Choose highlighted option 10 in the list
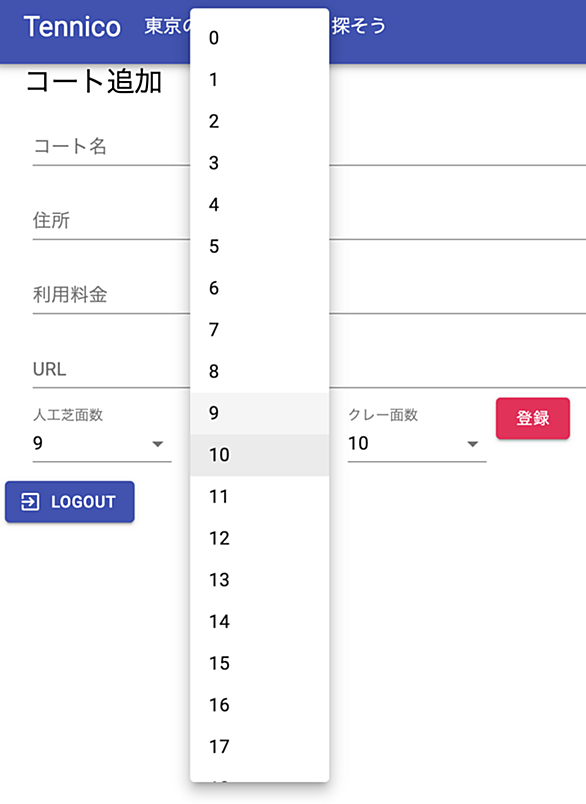This screenshot has width=586, height=804. [x=259, y=455]
